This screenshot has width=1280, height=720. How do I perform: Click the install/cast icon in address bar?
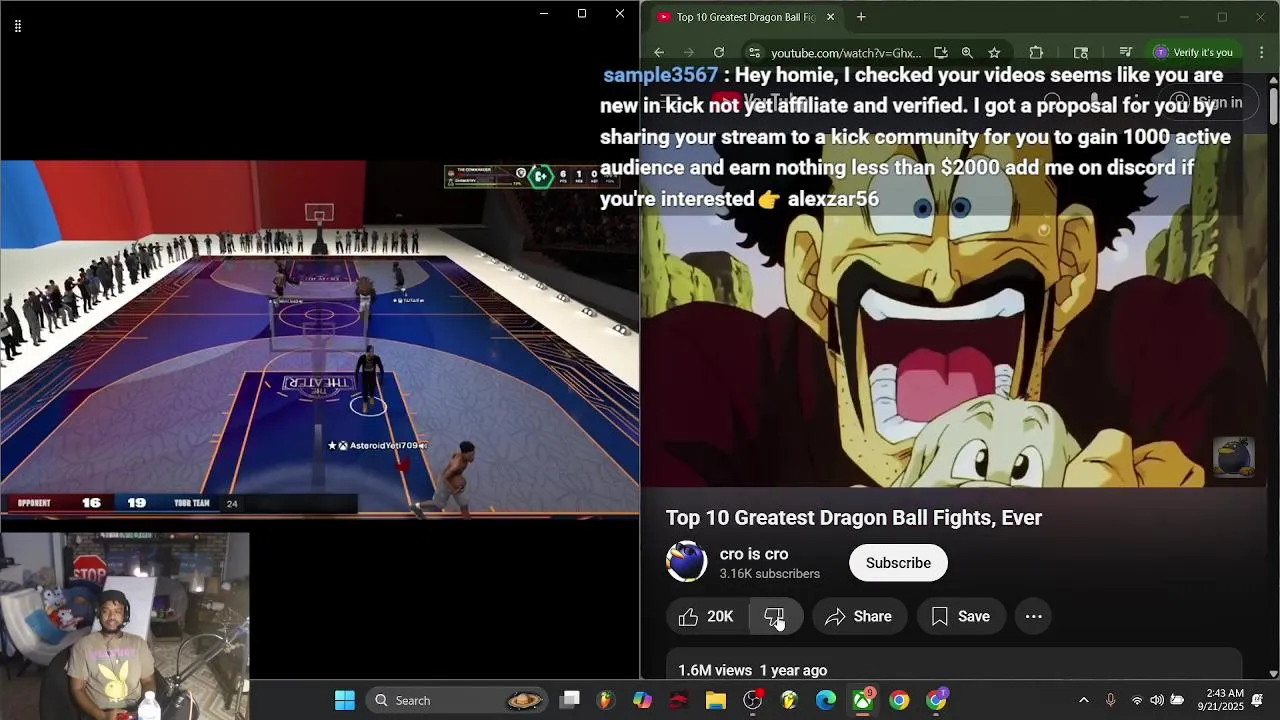click(941, 53)
